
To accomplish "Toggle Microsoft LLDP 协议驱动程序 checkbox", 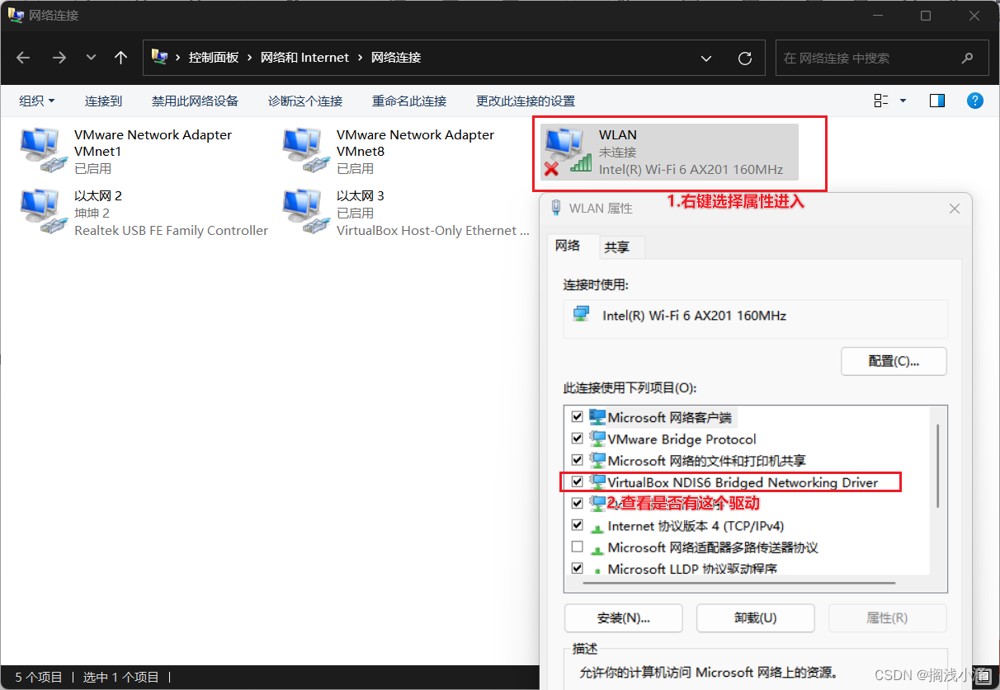I will [577, 568].
